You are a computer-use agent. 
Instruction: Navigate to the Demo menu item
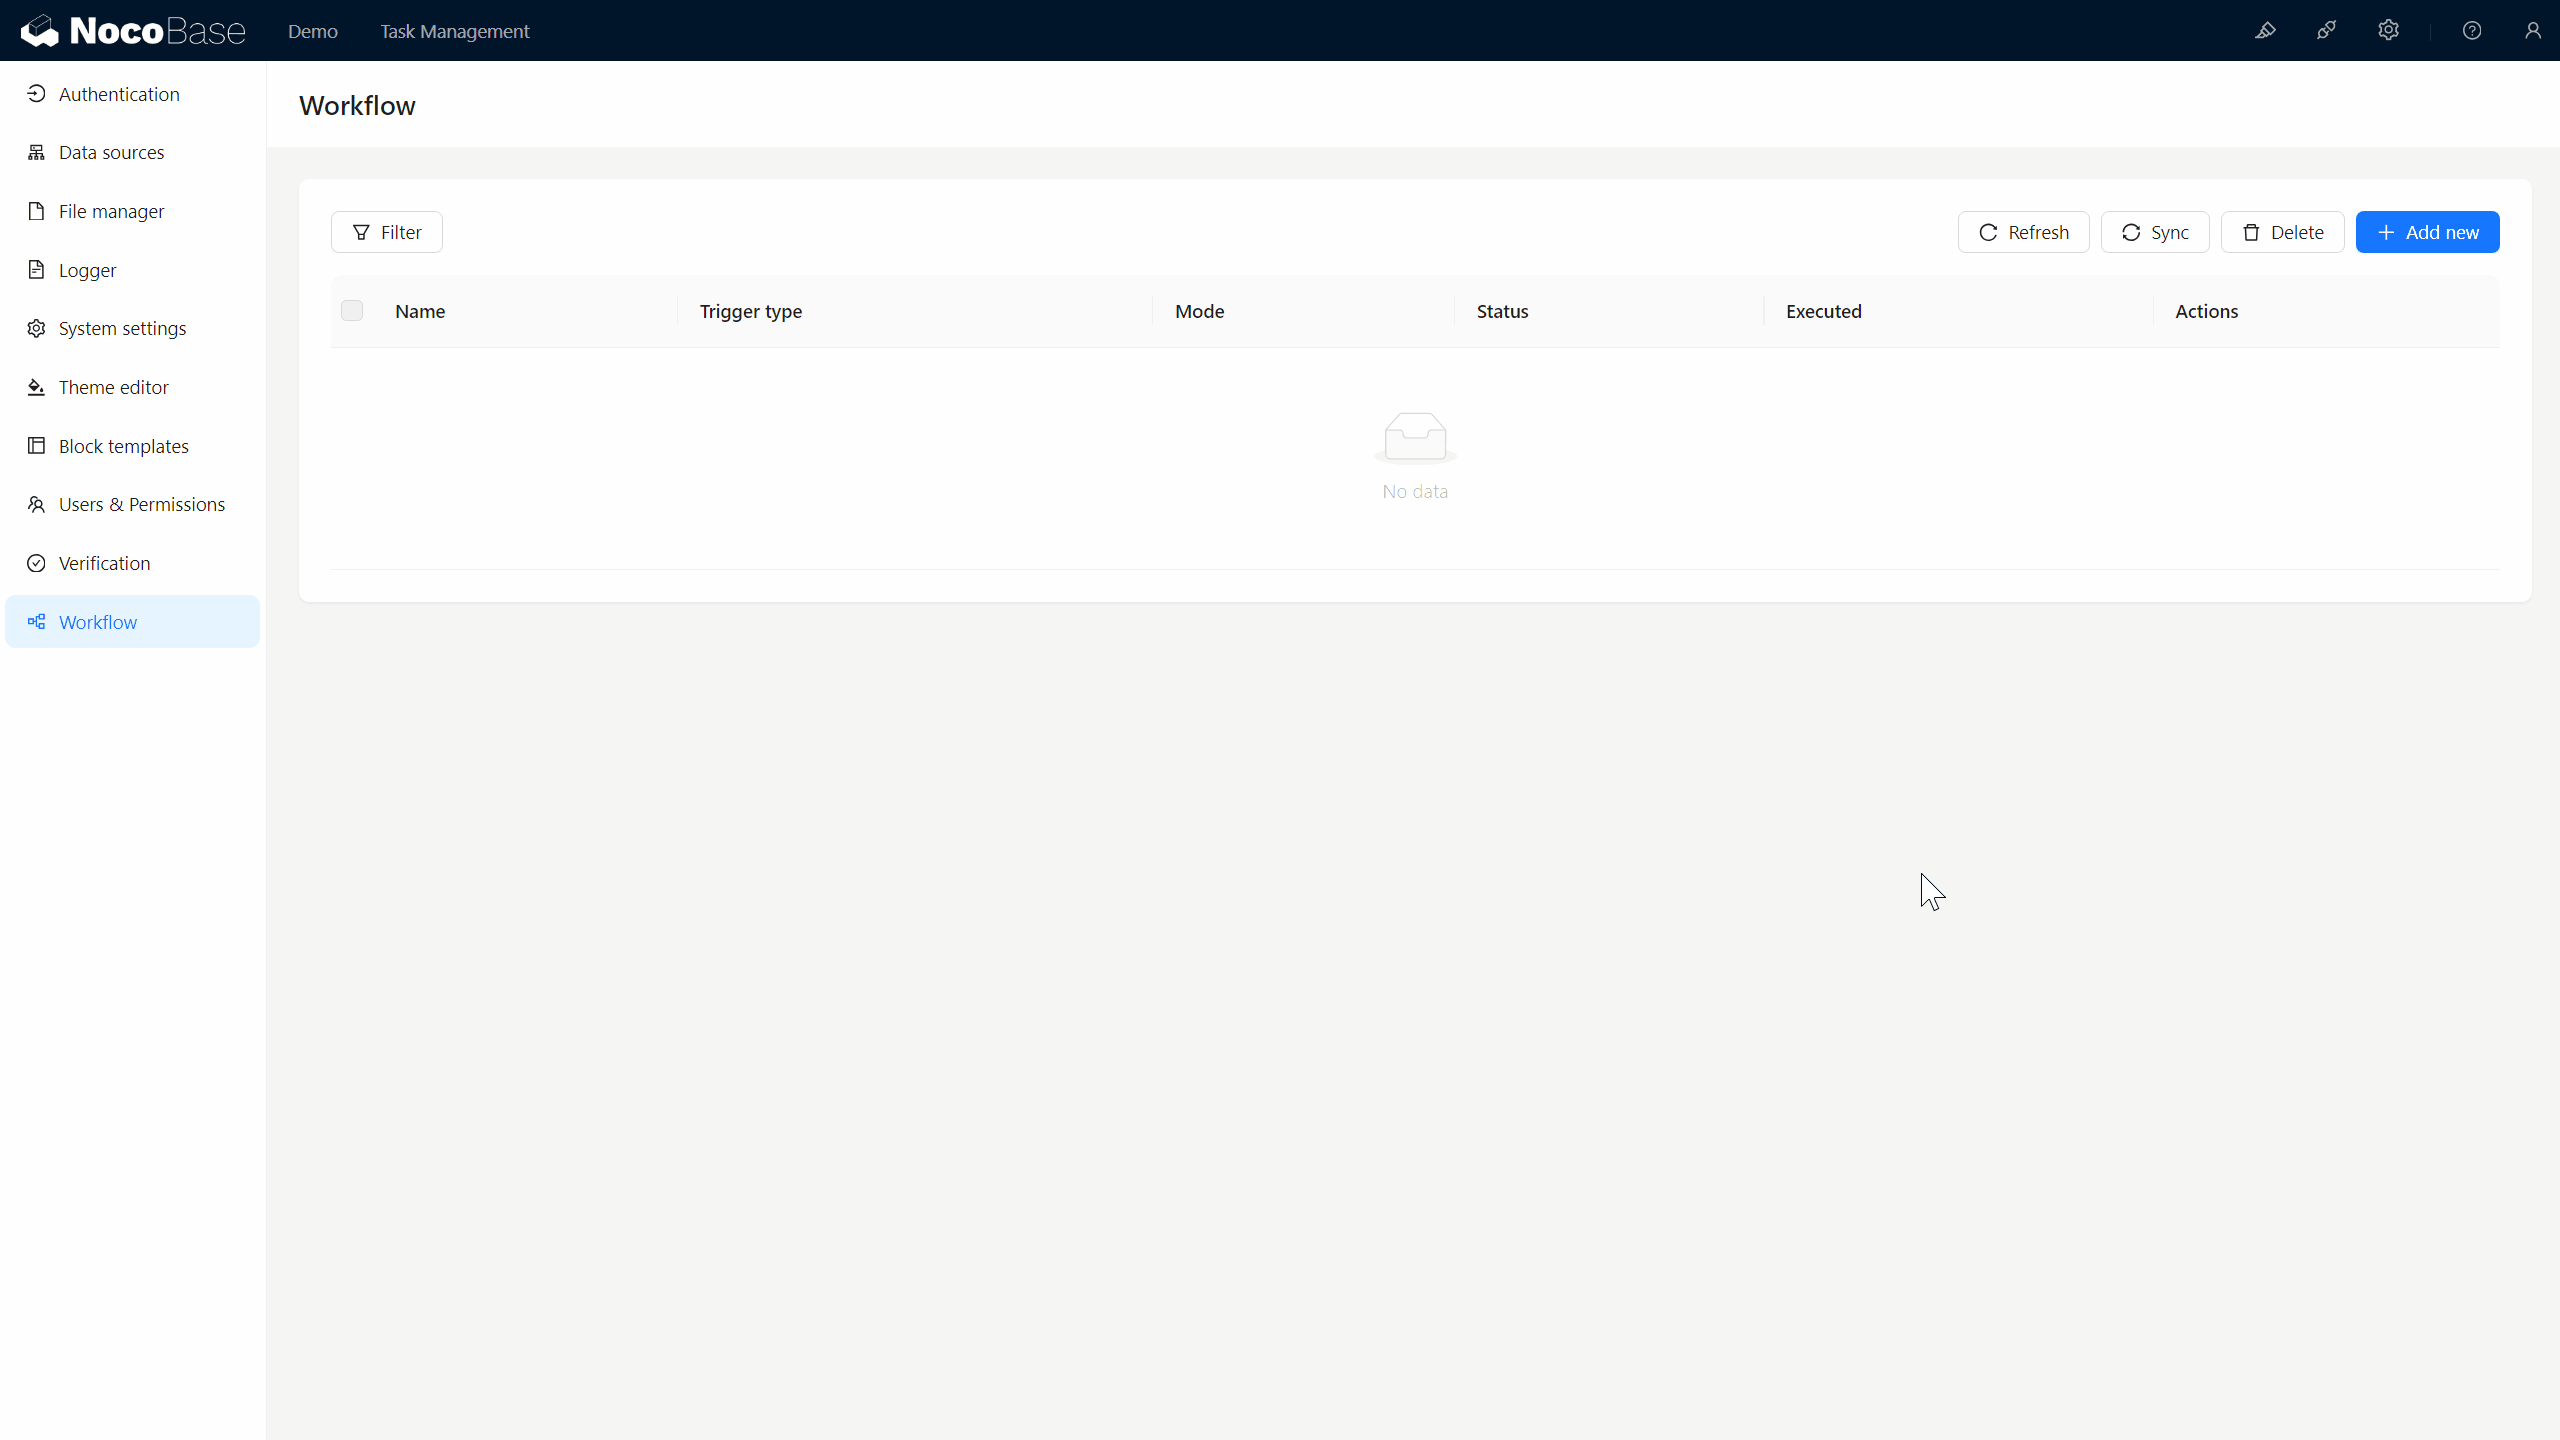pyautogui.click(x=311, y=32)
